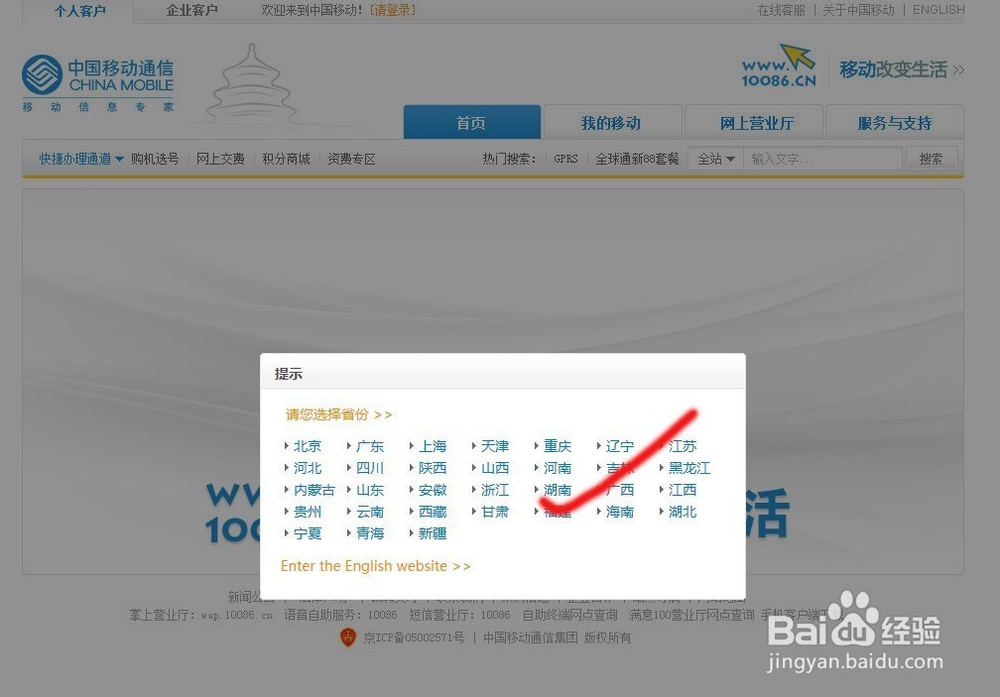Select province 黑龙江
This screenshot has height=697, width=1000.
point(689,468)
